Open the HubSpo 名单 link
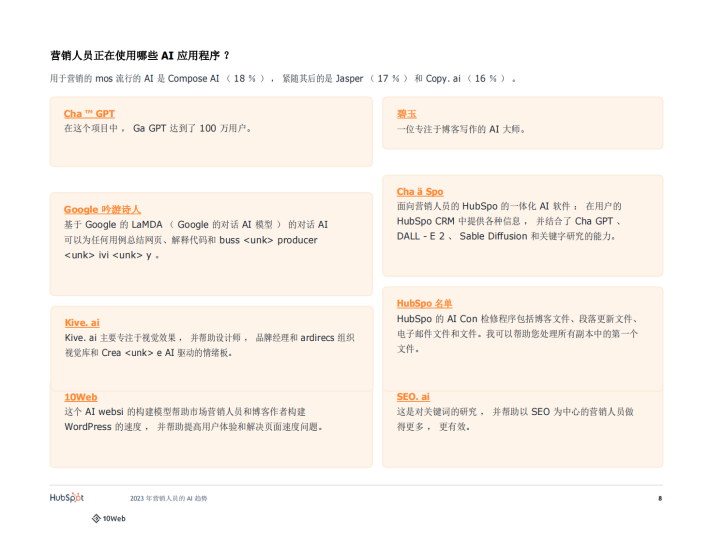 tap(425, 303)
